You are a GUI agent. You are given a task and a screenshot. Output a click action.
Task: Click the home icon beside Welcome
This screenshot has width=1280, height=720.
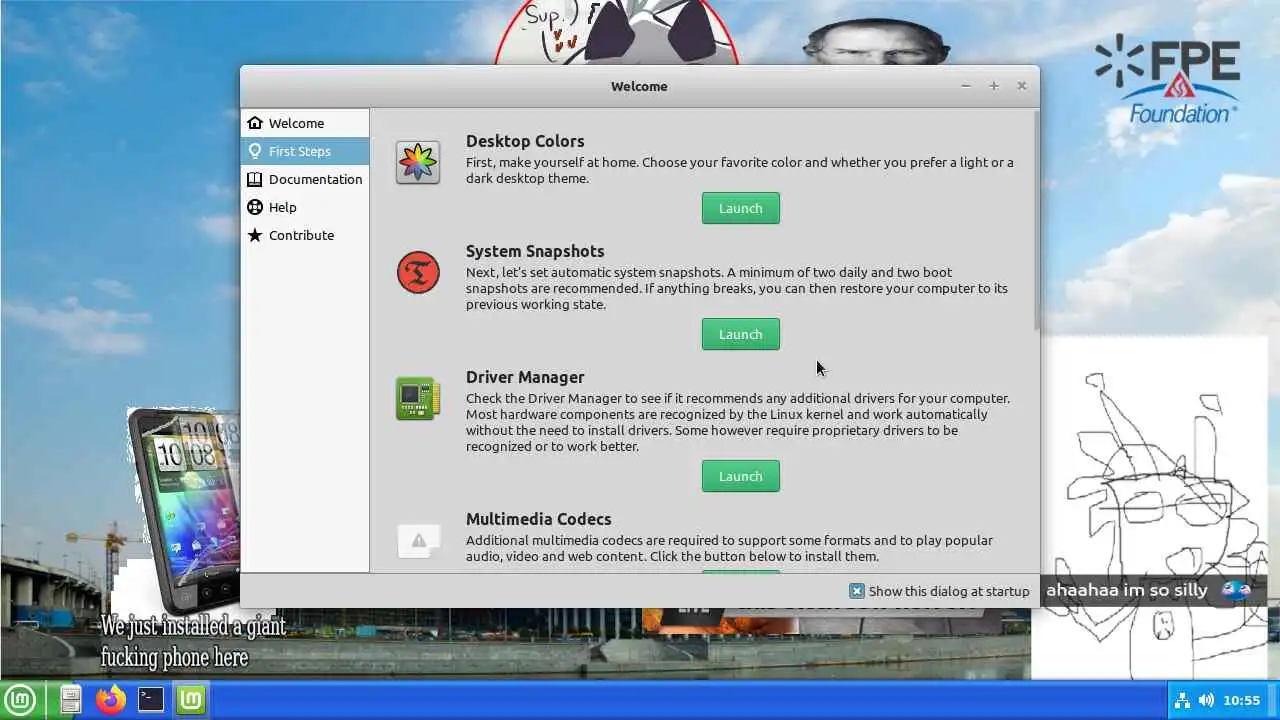(x=255, y=123)
